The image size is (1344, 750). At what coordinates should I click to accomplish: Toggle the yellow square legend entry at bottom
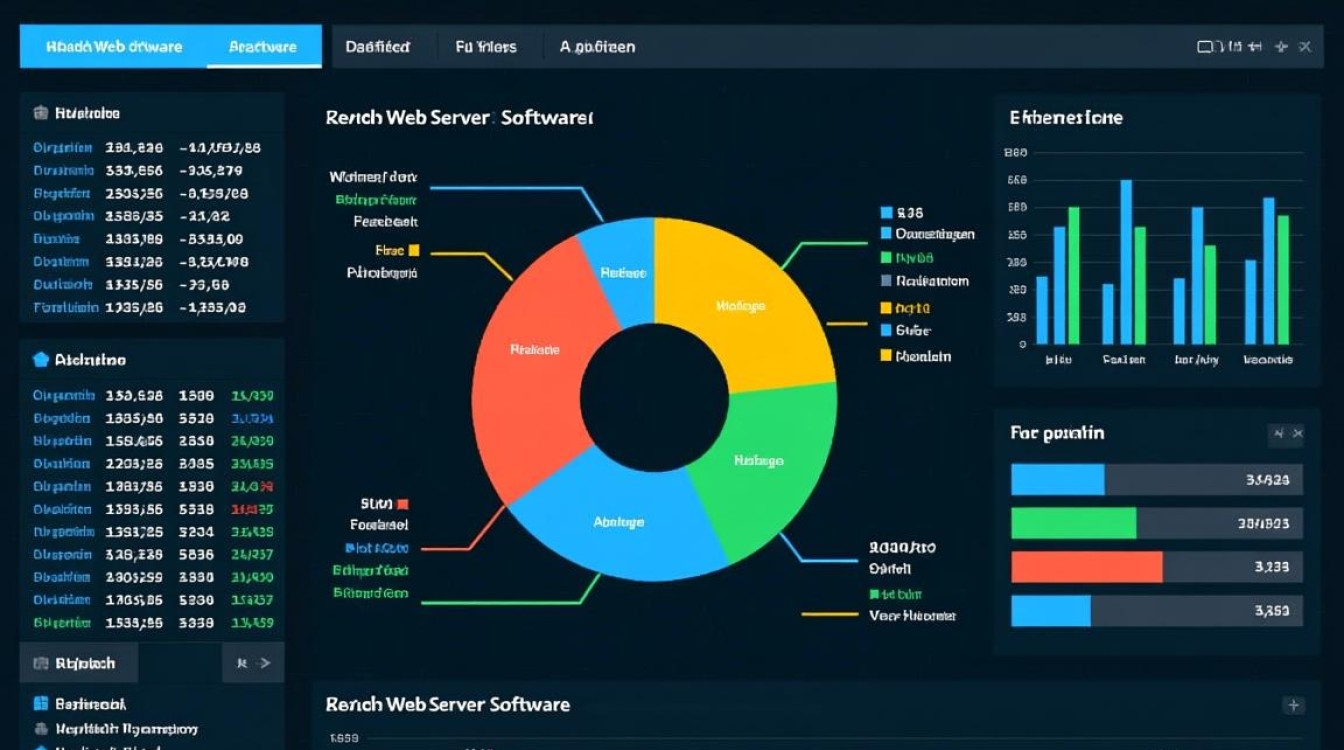pyautogui.click(x=886, y=356)
